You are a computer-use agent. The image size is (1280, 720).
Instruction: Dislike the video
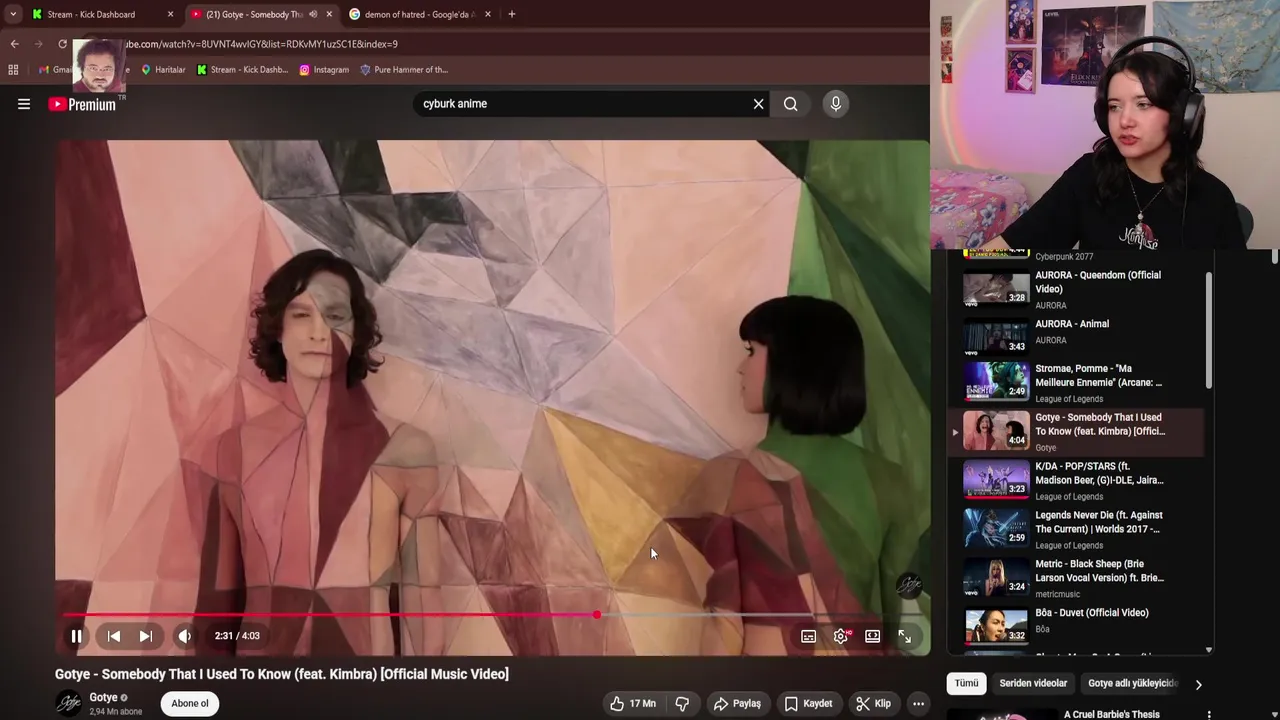tap(682, 704)
